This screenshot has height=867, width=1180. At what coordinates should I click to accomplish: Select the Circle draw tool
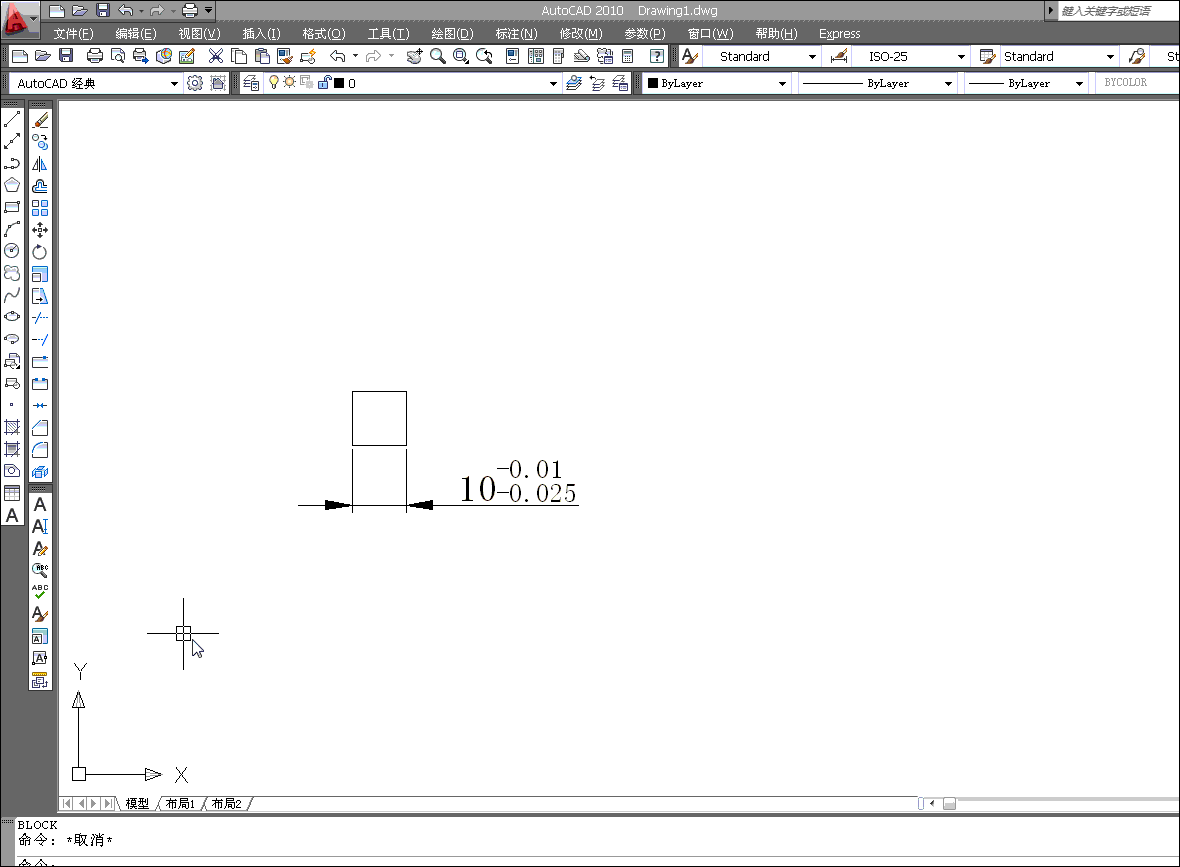point(12,251)
